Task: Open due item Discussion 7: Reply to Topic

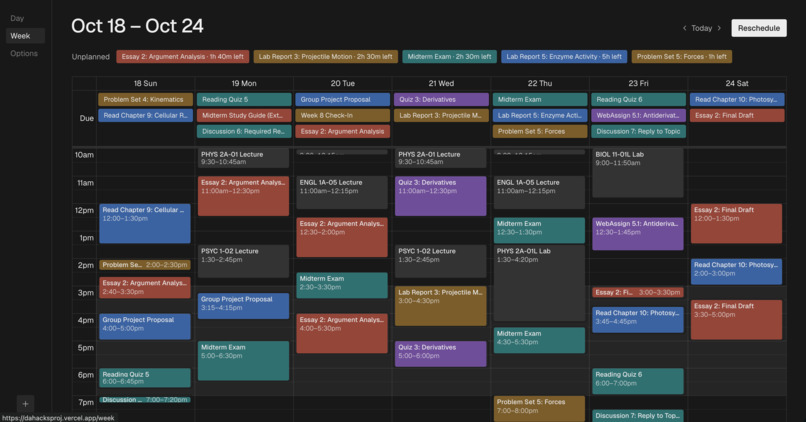Action: pos(638,131)
